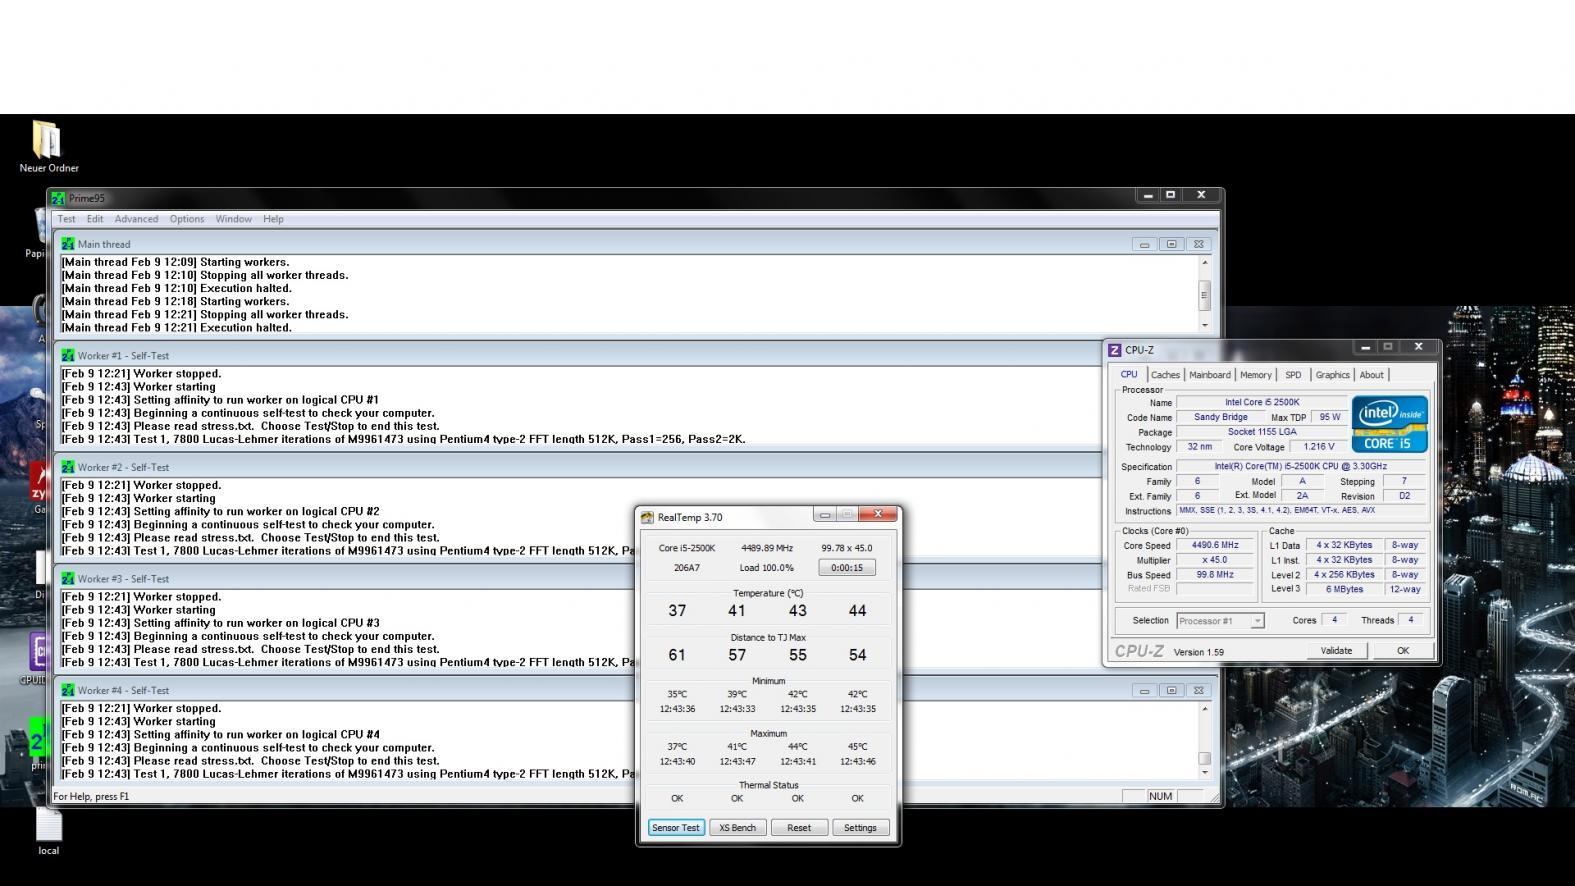Click the Level 3 cache '6 MBytes' field
1575x886 pixels.
[x=1344, y=589]
